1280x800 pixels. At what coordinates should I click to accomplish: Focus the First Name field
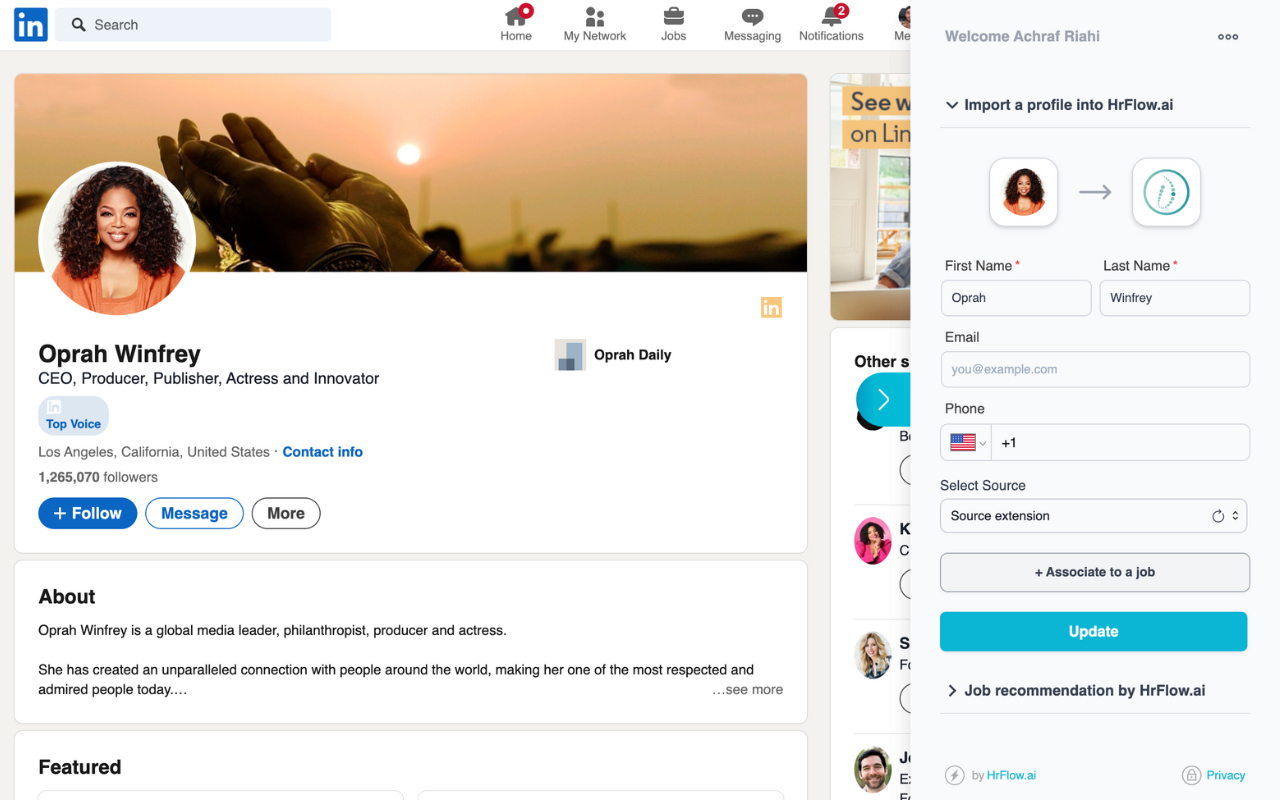[x=1016, y=298]
